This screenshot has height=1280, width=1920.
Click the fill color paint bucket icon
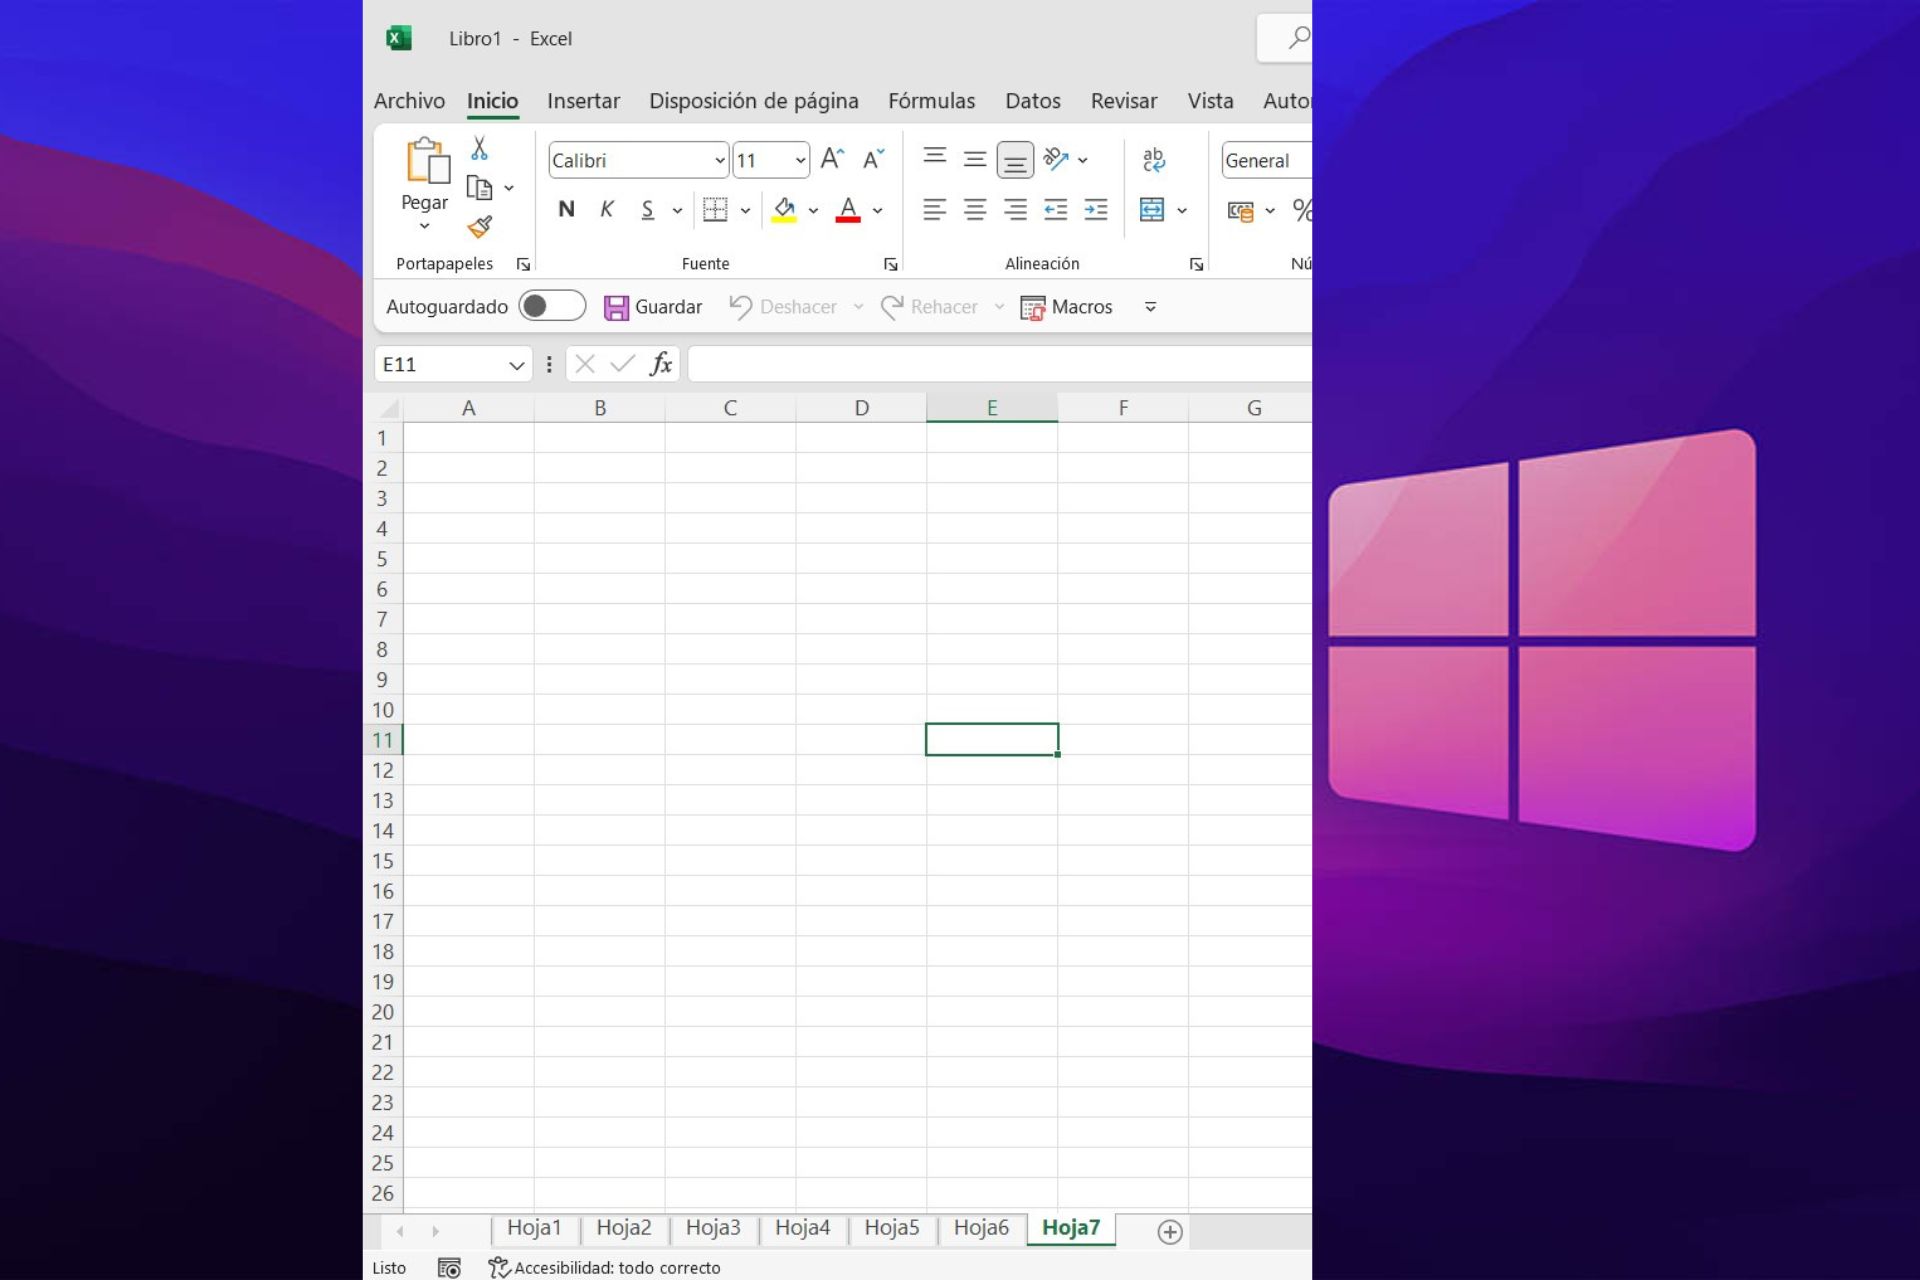tap(784, 210)
